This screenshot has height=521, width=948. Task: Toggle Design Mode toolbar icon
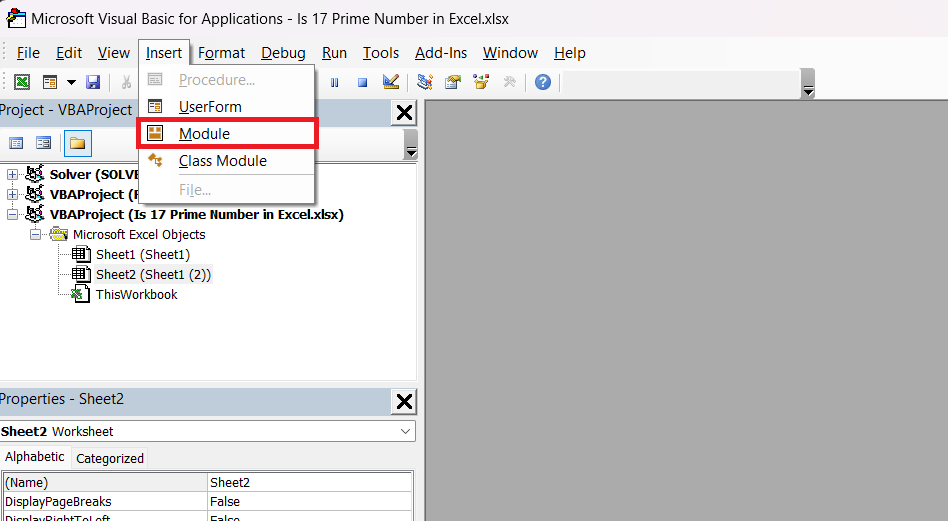tap(391, 82)
